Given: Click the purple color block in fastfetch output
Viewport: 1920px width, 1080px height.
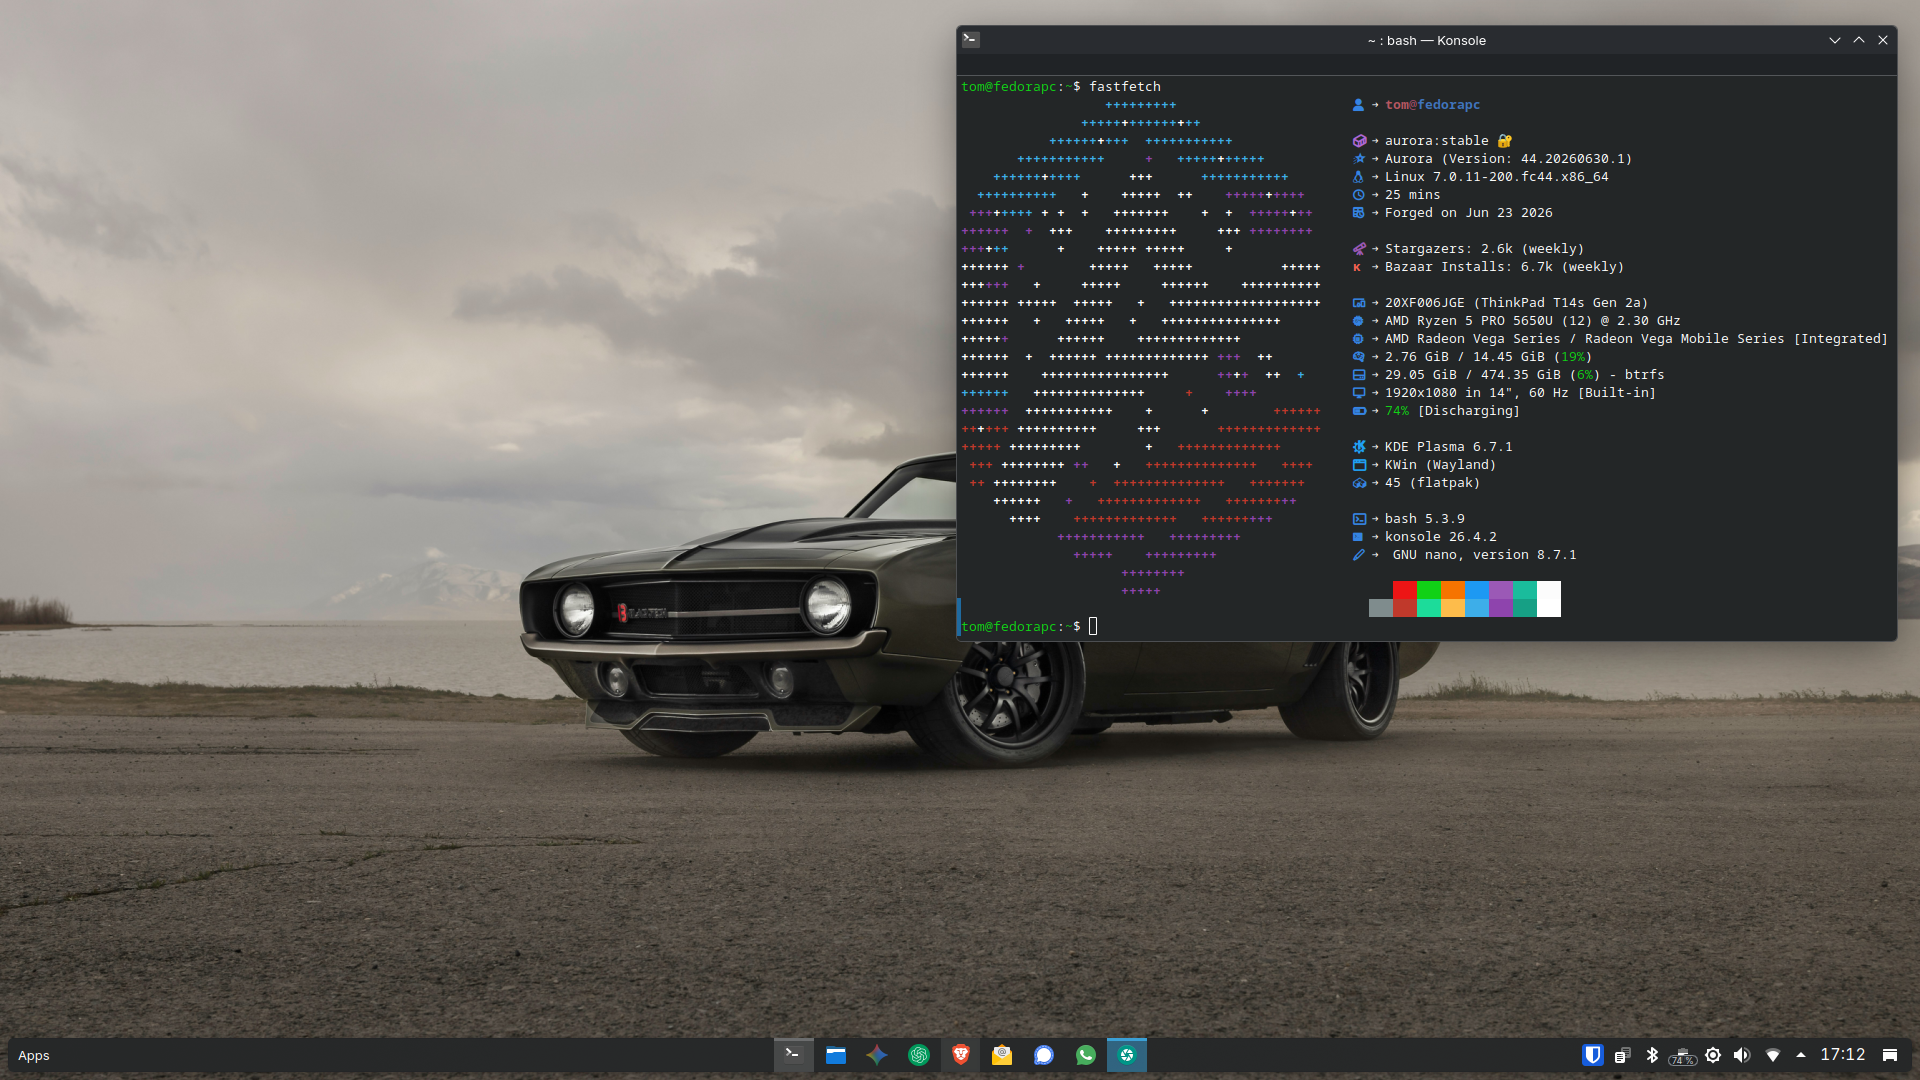Looking at the screenshot, I should 1501,590.
